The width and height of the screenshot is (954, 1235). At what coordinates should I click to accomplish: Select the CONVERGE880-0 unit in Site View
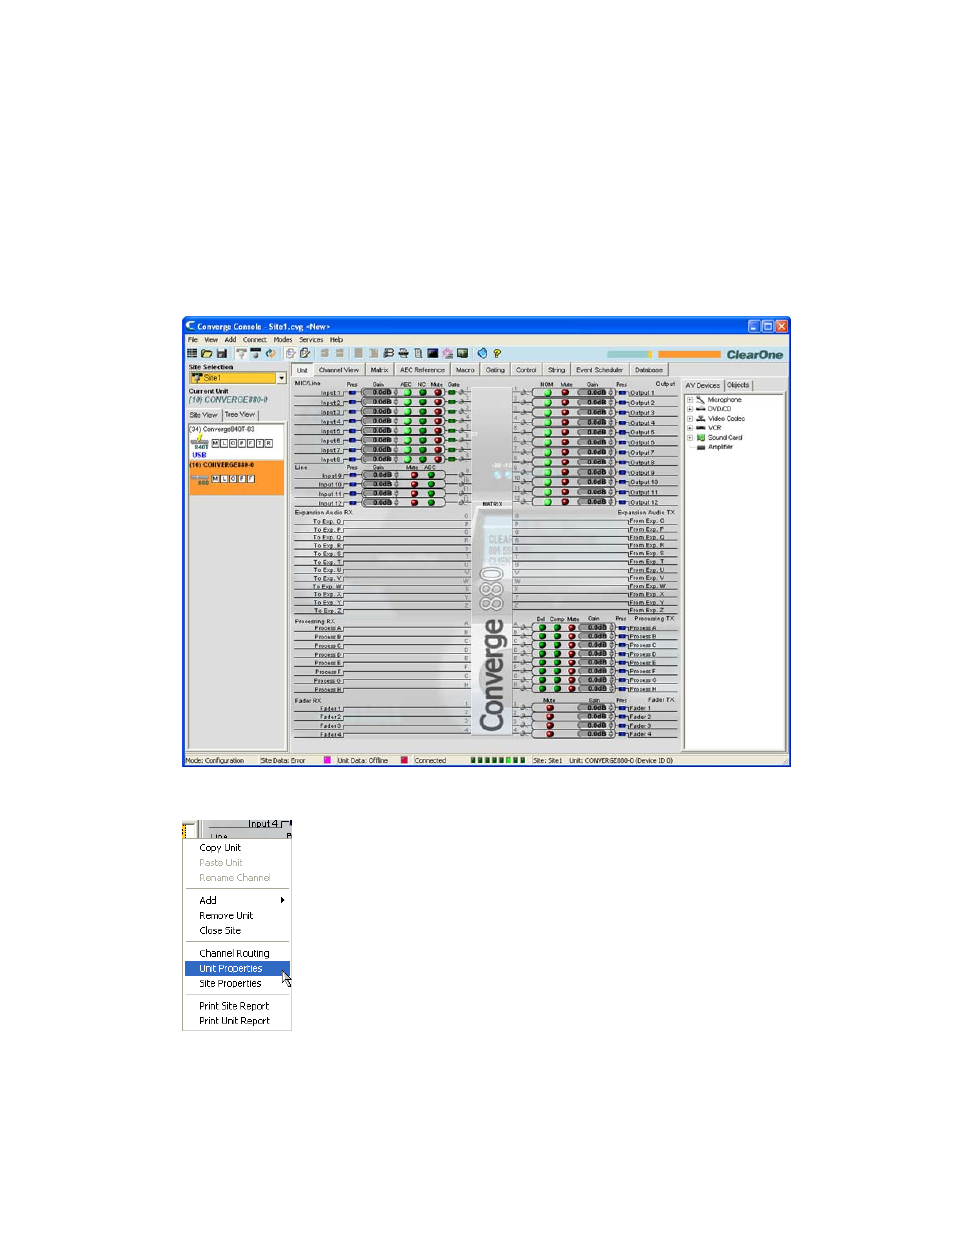[x=236, y=477]
